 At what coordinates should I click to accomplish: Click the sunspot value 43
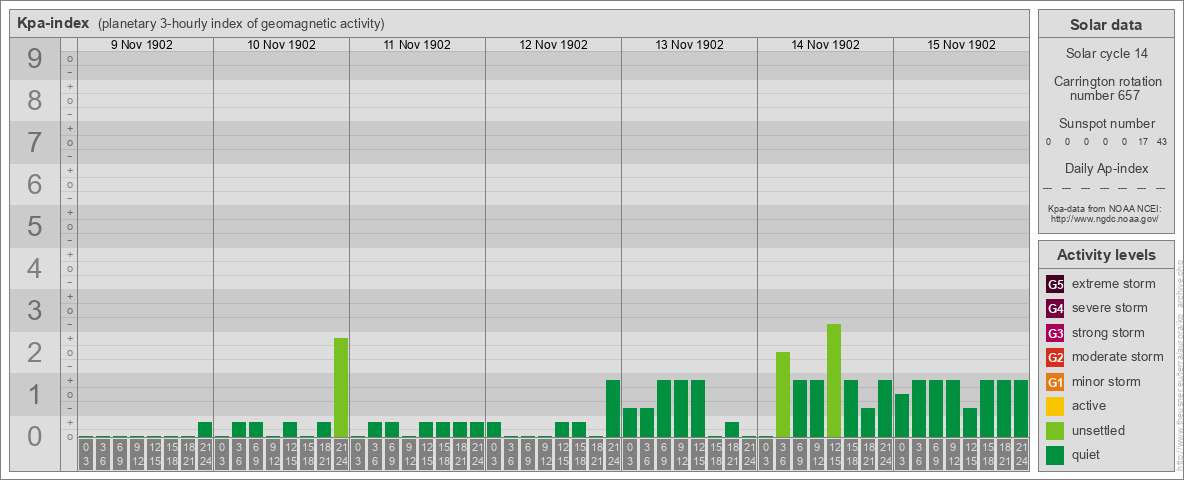tap(1161, 142)
